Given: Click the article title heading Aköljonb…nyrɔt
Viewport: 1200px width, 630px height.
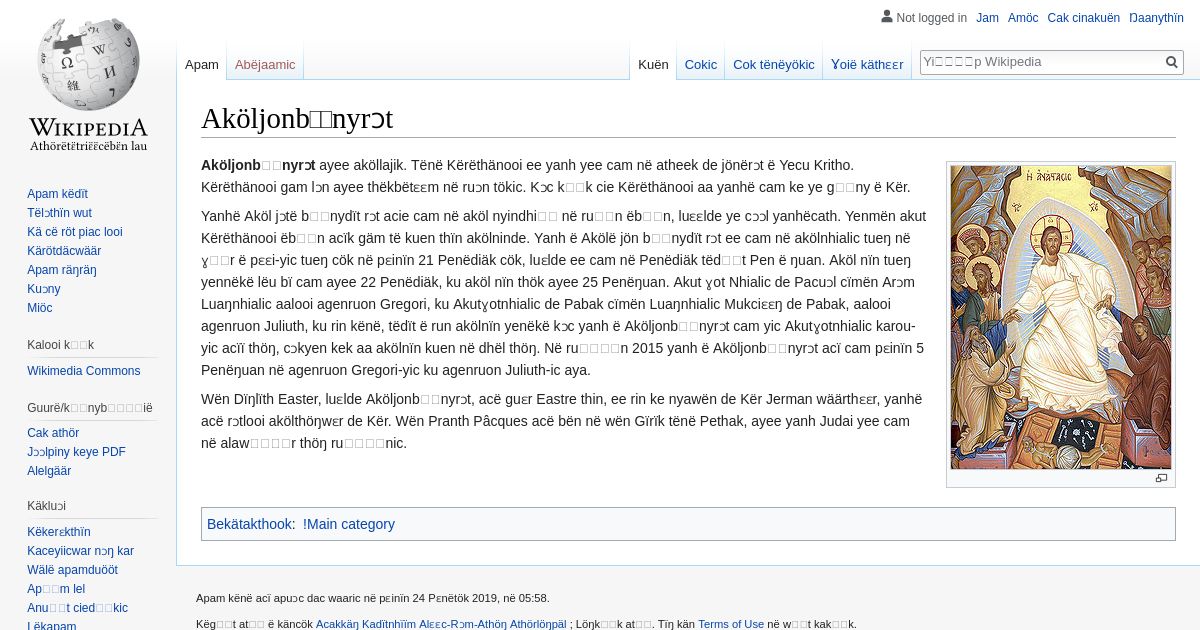Looking at the screenshot, I should (297, 119).
